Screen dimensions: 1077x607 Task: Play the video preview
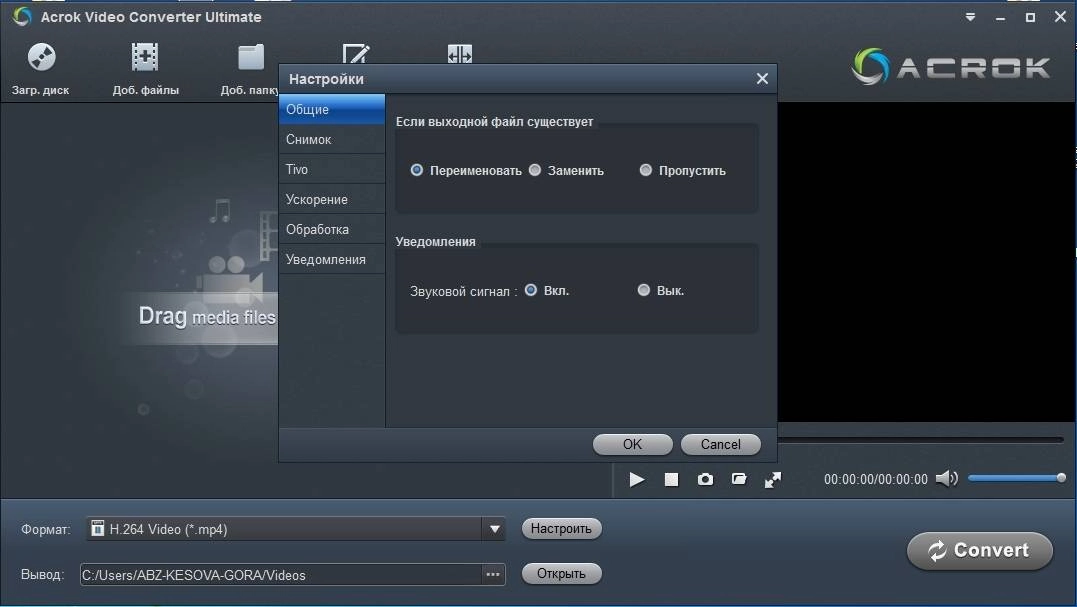(x=637, y=479)
